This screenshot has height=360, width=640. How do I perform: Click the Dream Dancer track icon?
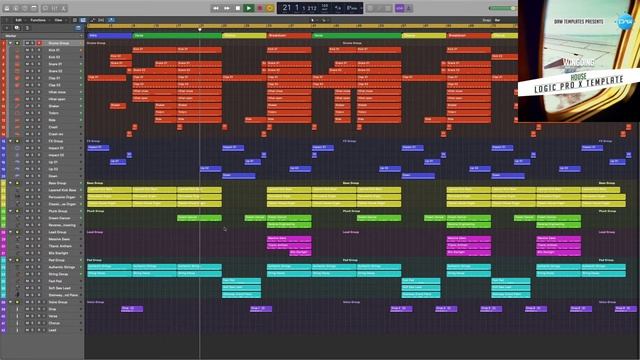[17, 218]
